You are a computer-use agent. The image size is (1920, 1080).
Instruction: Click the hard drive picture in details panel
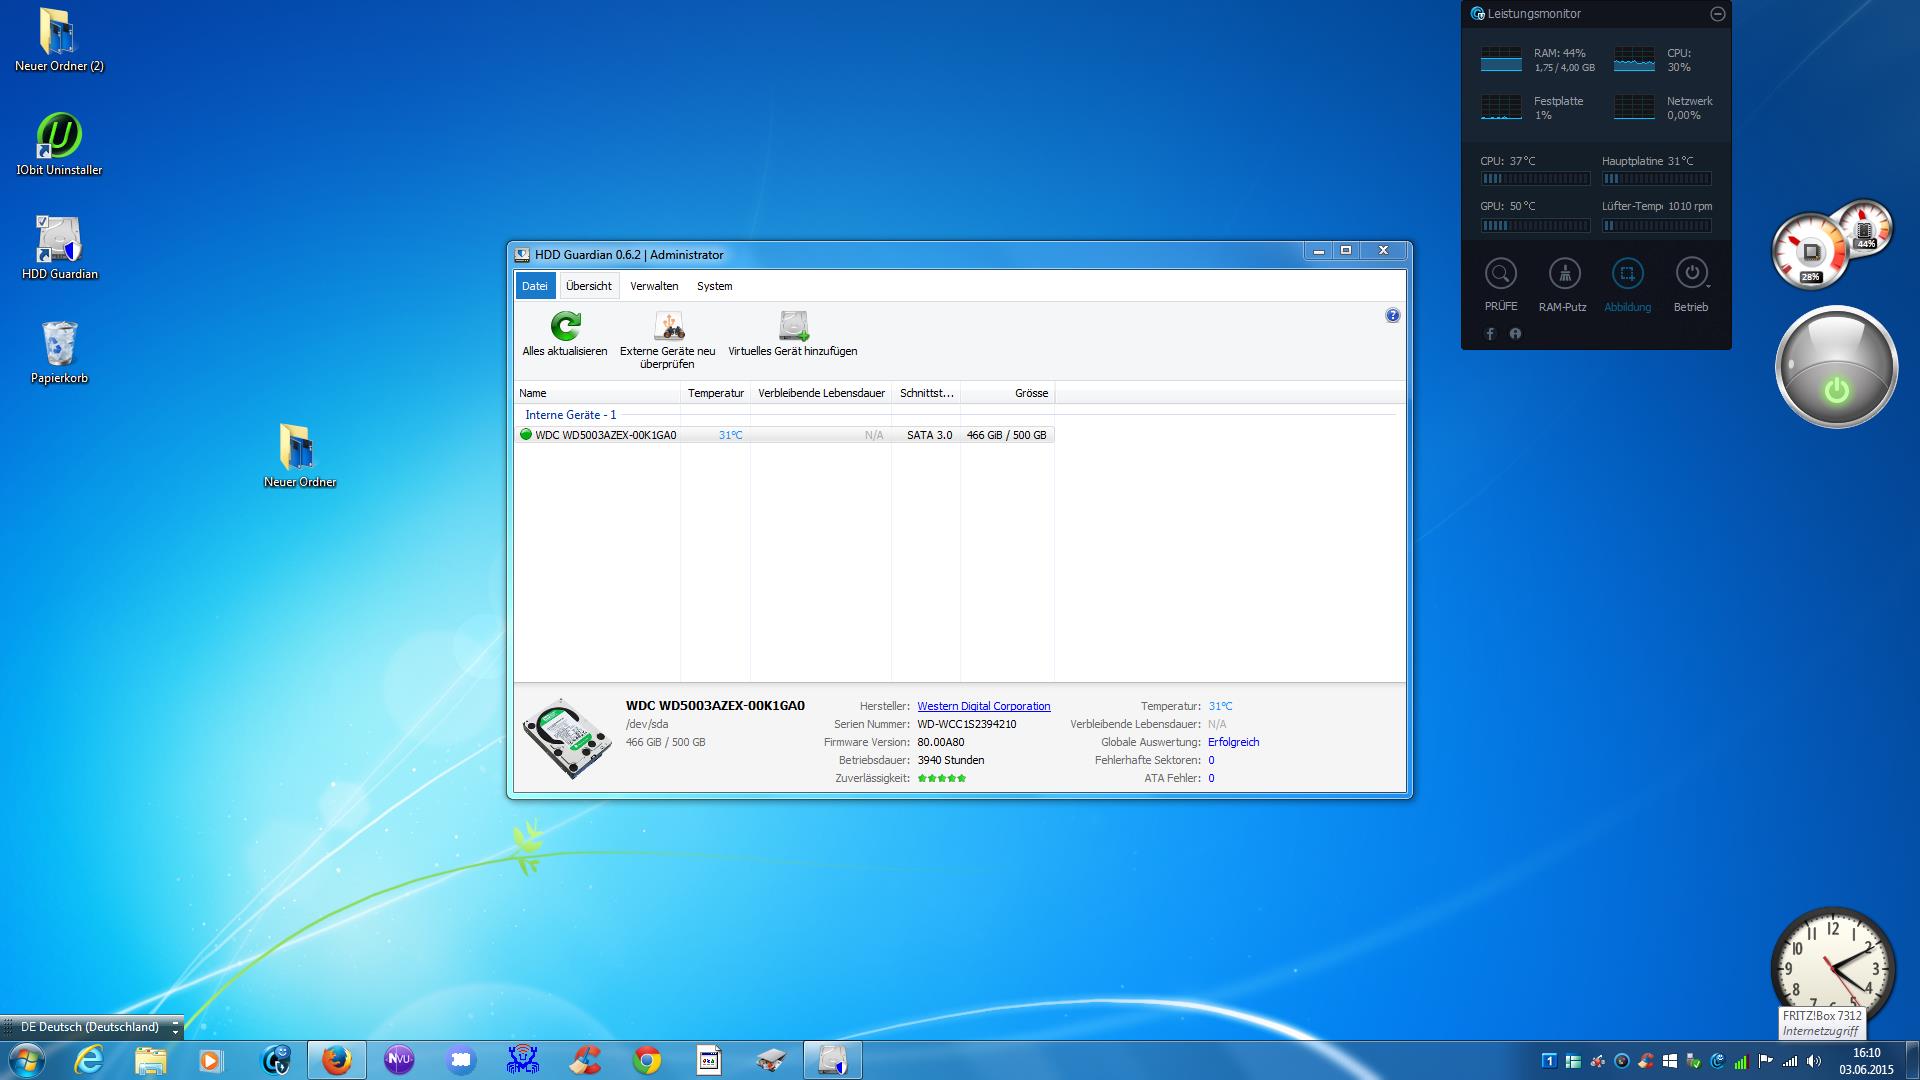coord(567,738)
